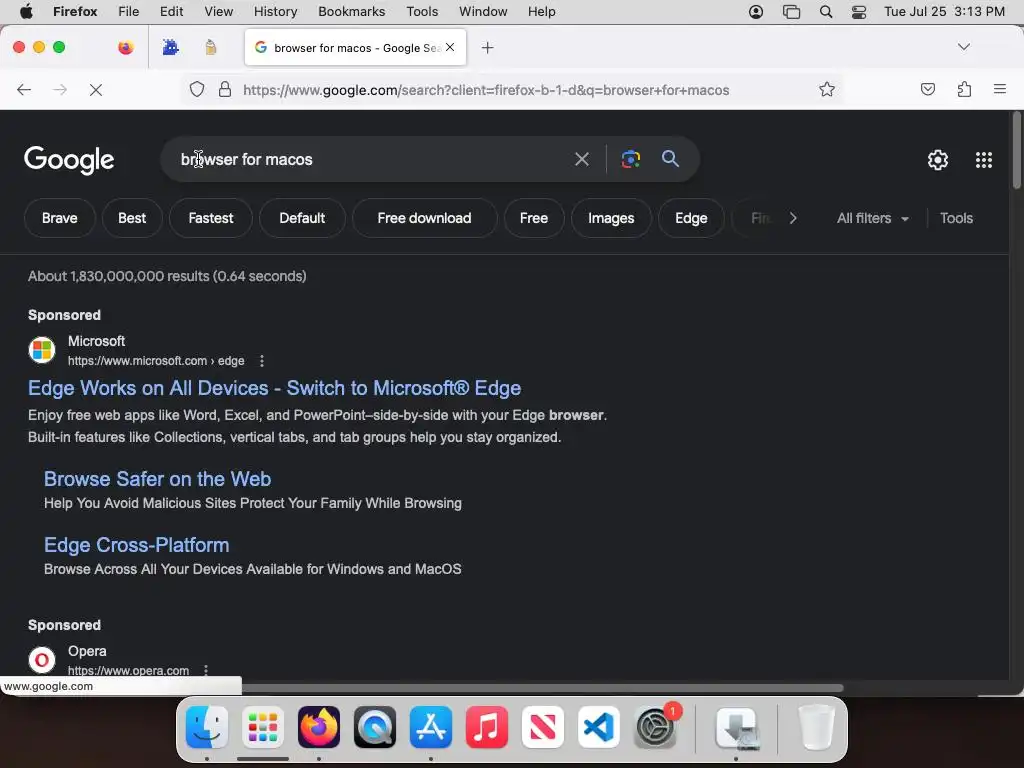Apply the Edge filter chip

(x=691, y=218)
